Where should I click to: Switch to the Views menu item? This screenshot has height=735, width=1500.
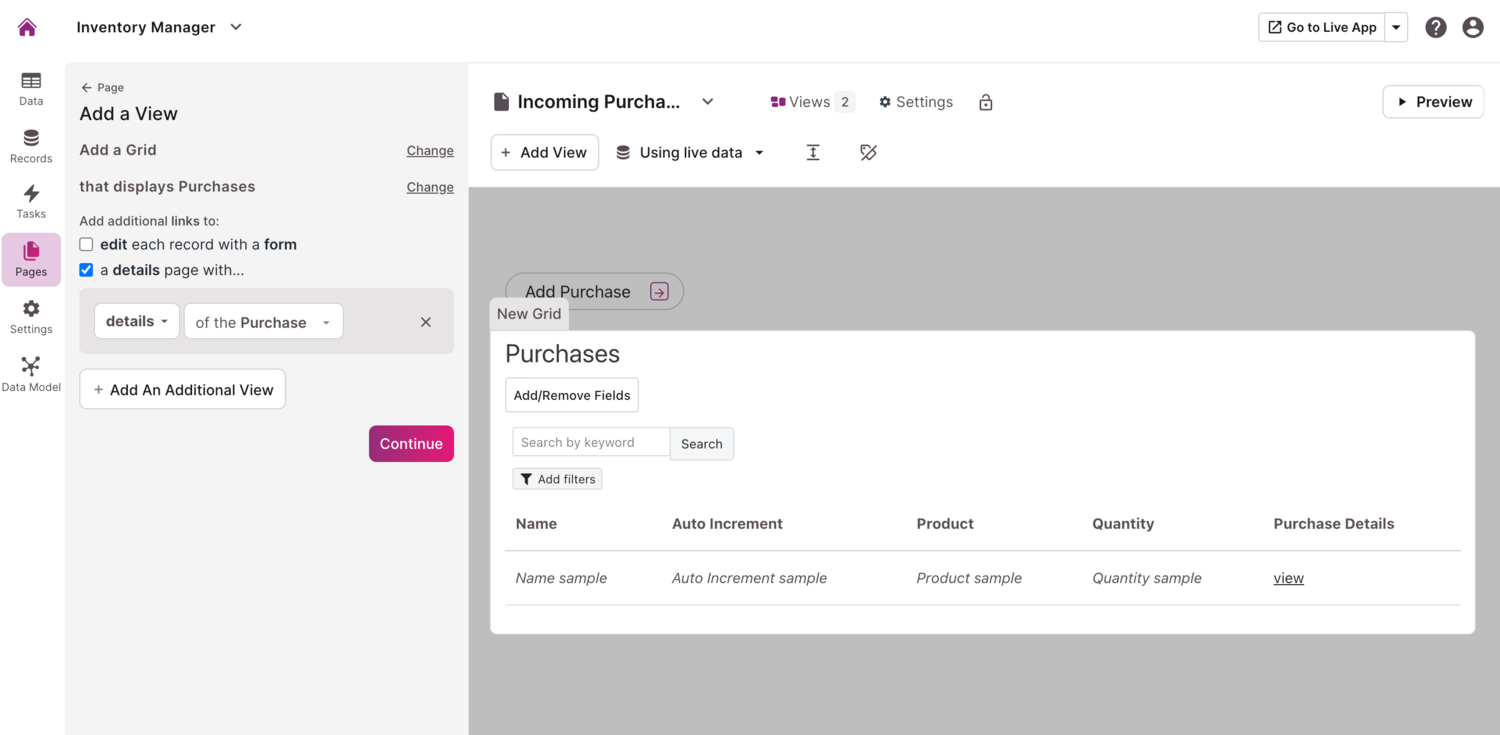[804, 101]
